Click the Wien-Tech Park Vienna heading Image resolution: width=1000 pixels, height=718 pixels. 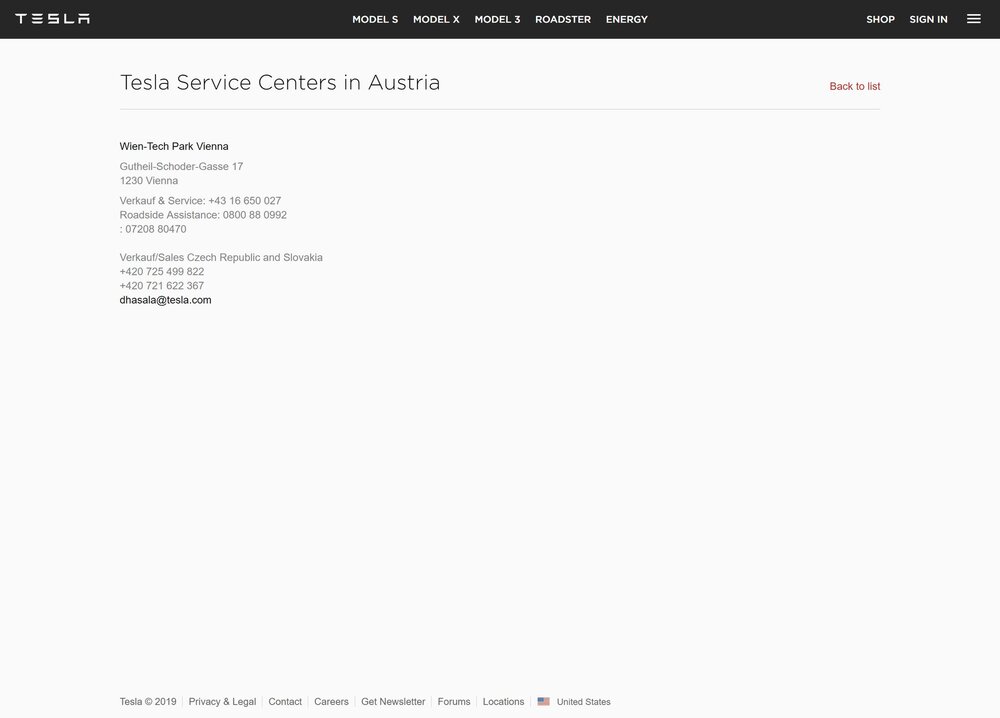tap(174, 146)
